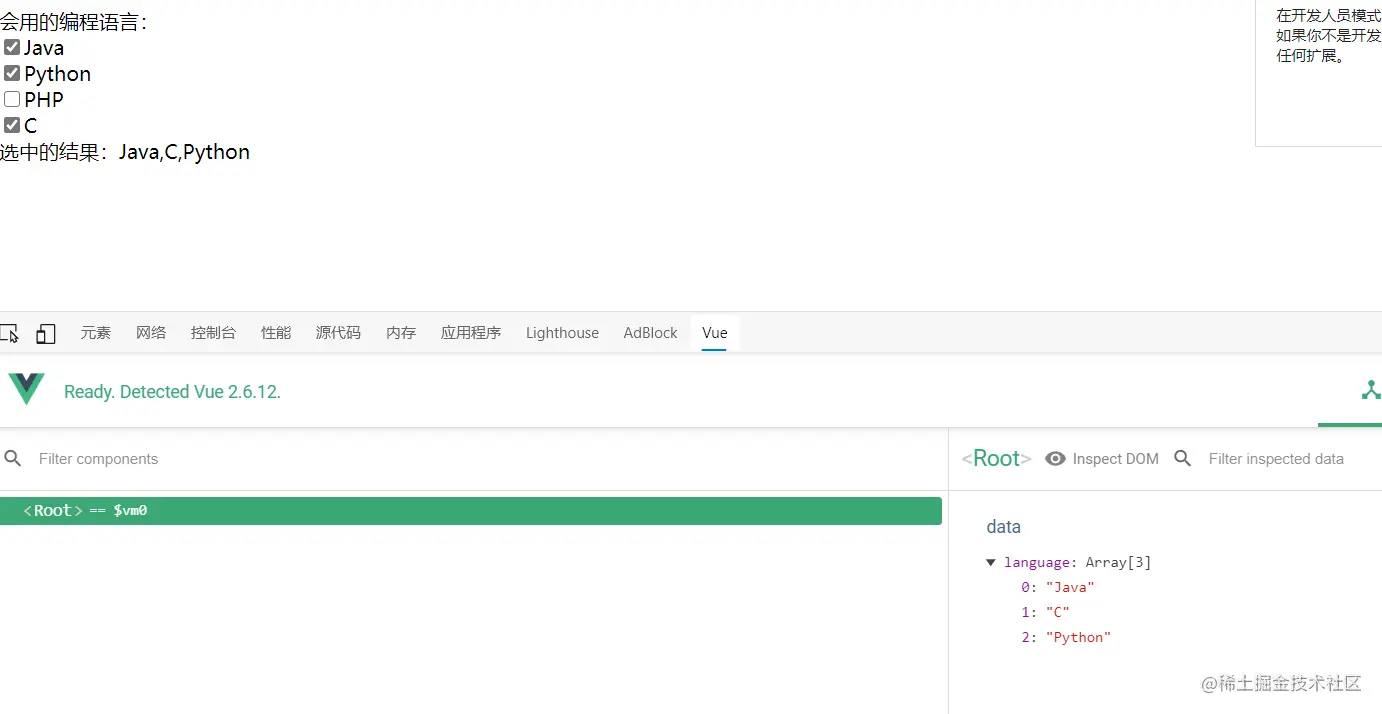Click the Inspect DOM eye icon

[1055, 459]
